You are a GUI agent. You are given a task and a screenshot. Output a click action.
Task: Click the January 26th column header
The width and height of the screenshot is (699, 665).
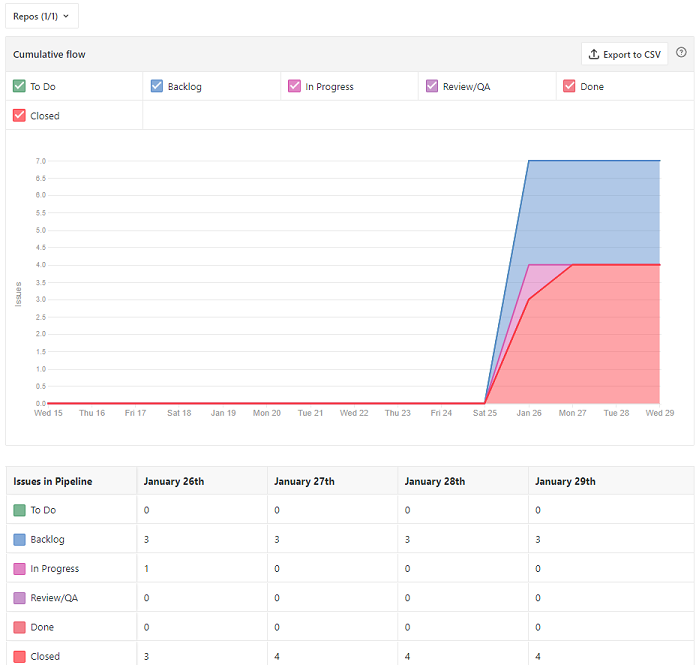coord(174,481)
